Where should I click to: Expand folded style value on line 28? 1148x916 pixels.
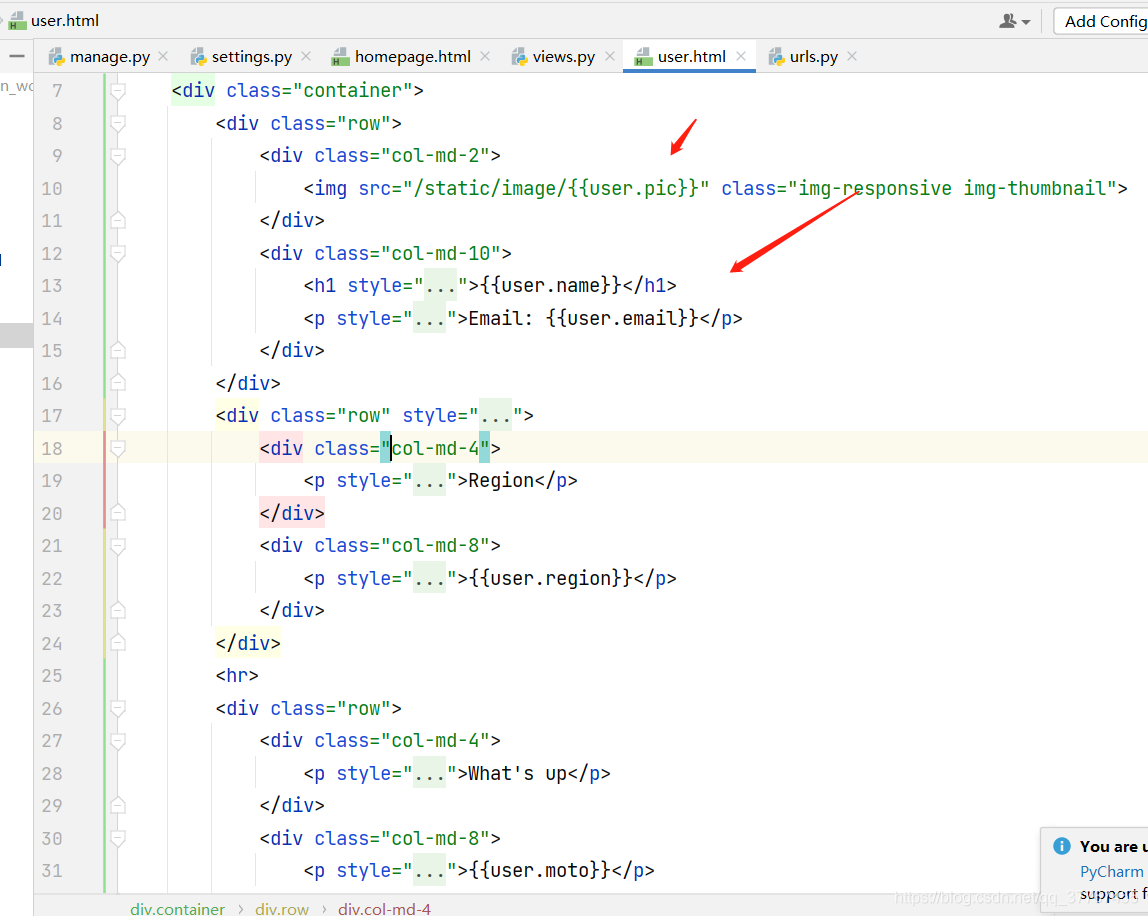pos(430,773)
